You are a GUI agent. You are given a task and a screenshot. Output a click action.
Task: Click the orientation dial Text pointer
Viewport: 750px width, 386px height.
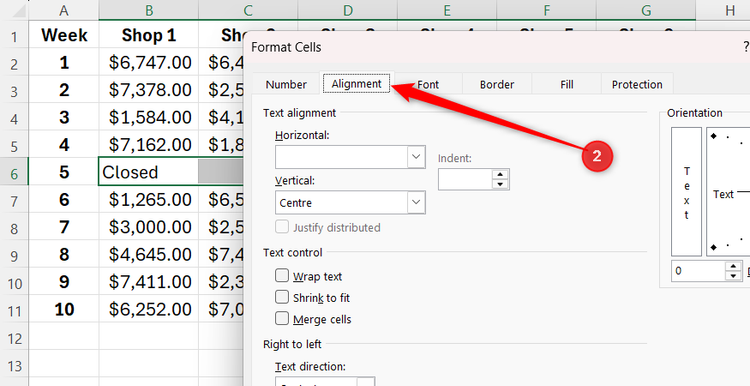point(723,194)
